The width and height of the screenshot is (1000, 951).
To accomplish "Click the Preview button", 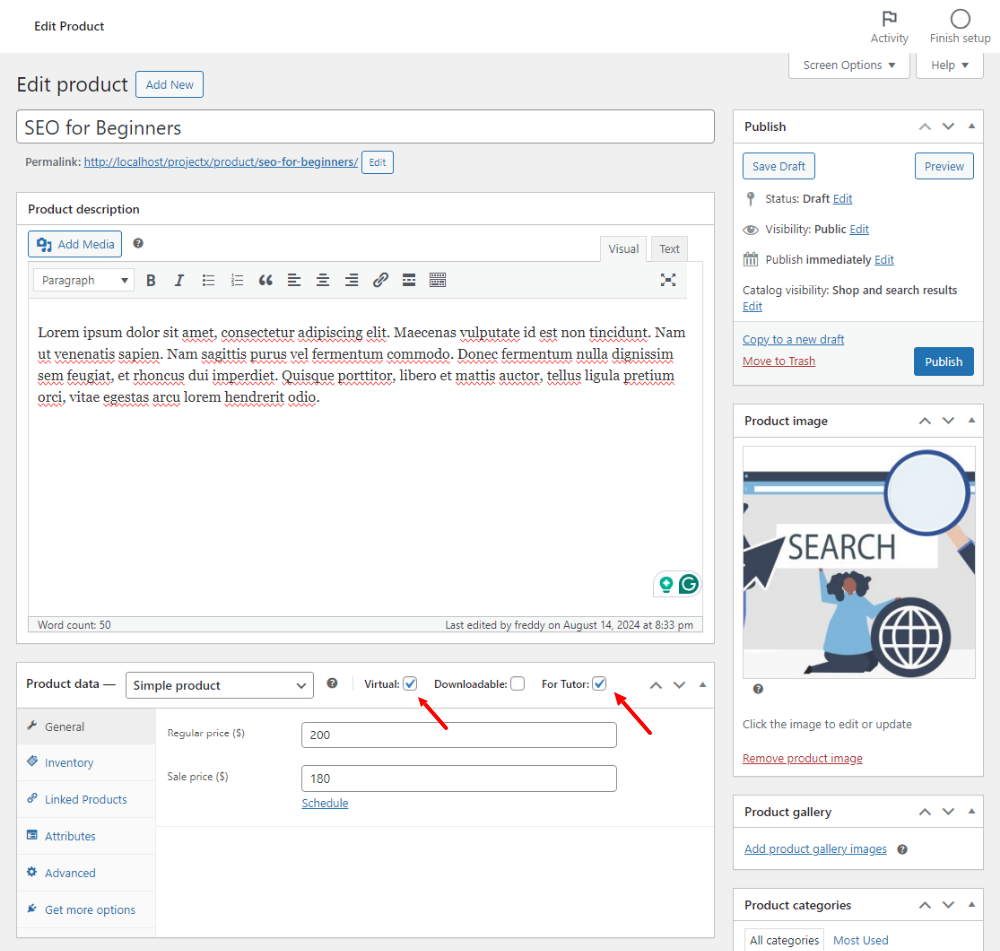I will (944, 166).
